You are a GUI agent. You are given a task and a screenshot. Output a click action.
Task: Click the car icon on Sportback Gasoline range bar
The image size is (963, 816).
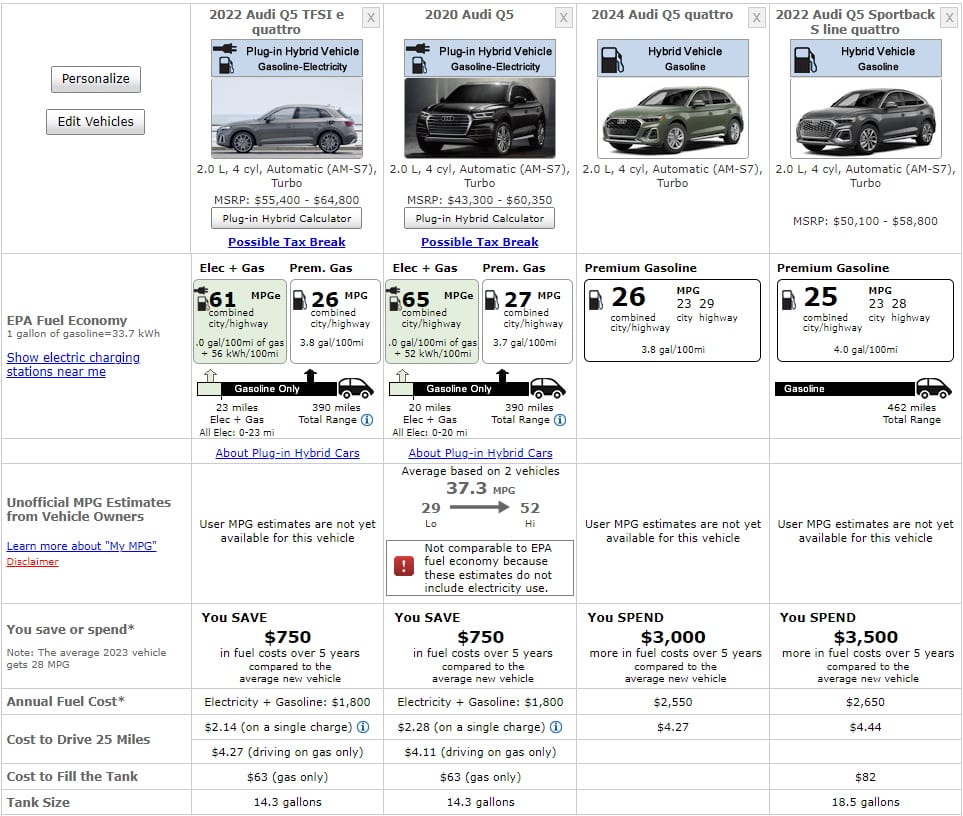click(x=934, y=388)
